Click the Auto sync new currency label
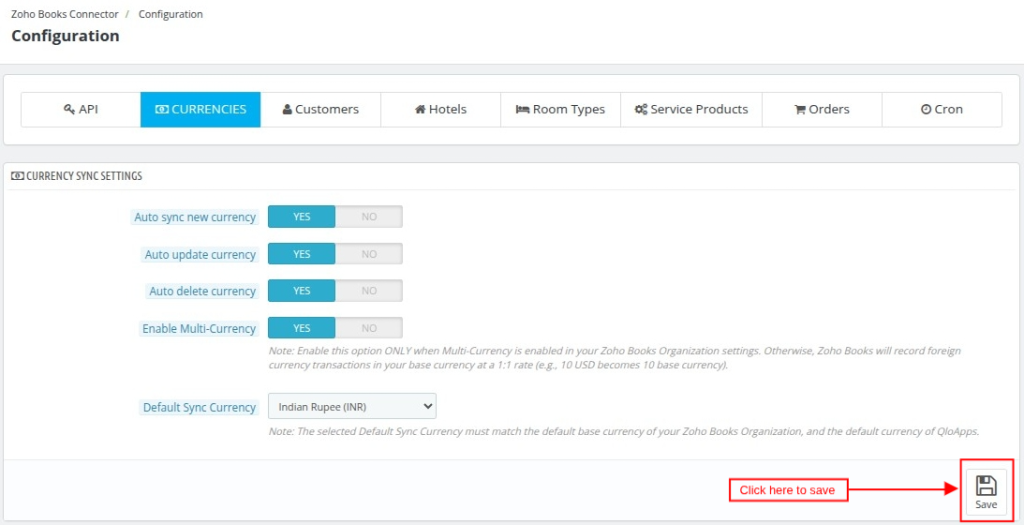Screen dimensions: 1024x525 coord(195,217)
